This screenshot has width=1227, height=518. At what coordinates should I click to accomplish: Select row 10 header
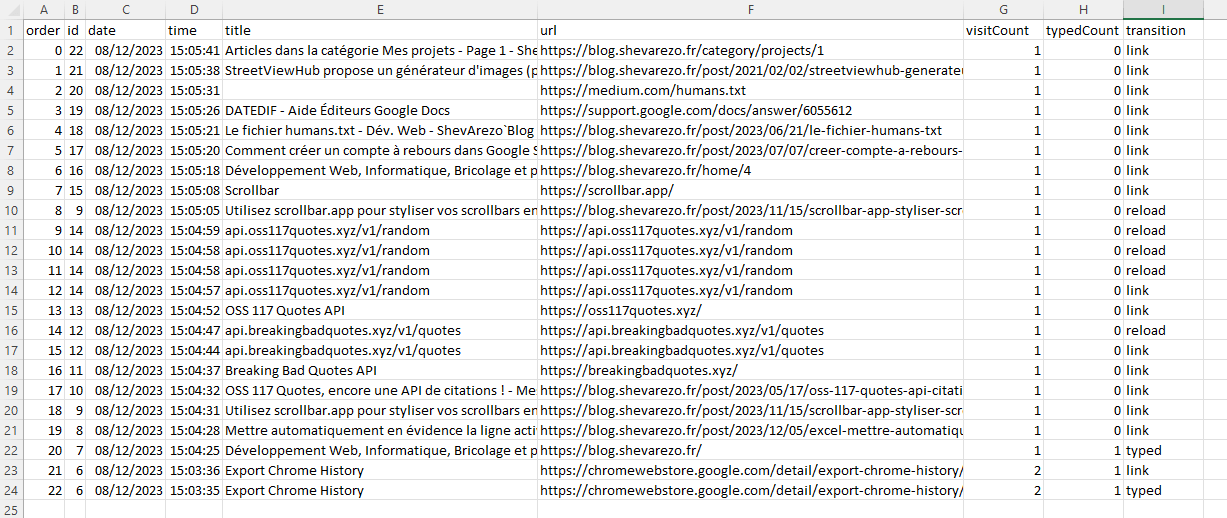tap(11, 210)
